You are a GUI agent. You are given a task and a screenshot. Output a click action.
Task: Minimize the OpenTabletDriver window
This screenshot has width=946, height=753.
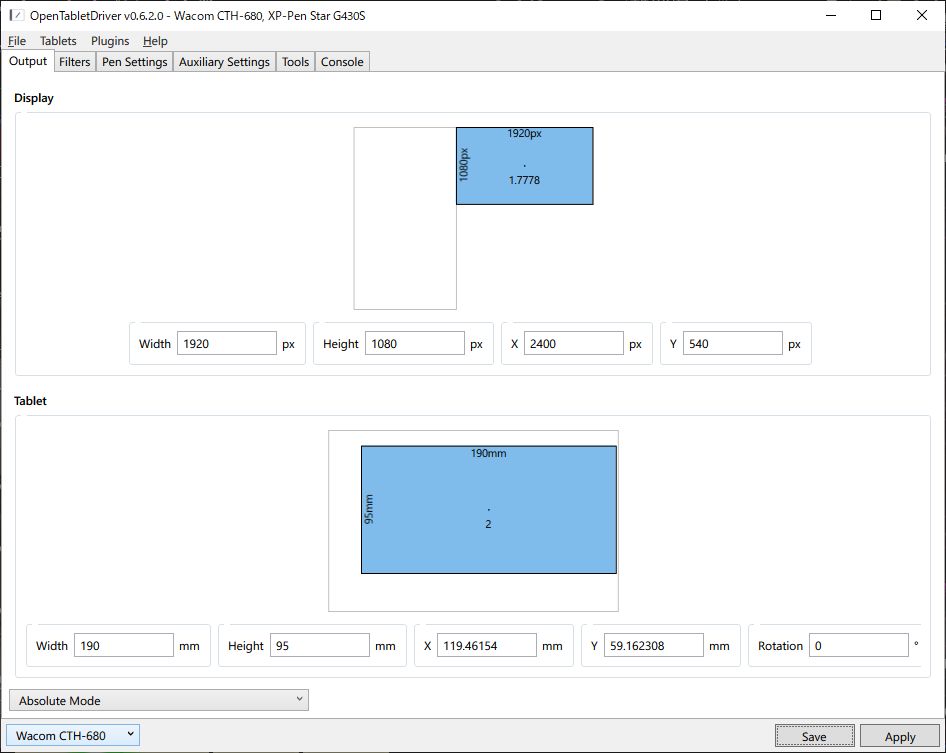click(831, 15)
